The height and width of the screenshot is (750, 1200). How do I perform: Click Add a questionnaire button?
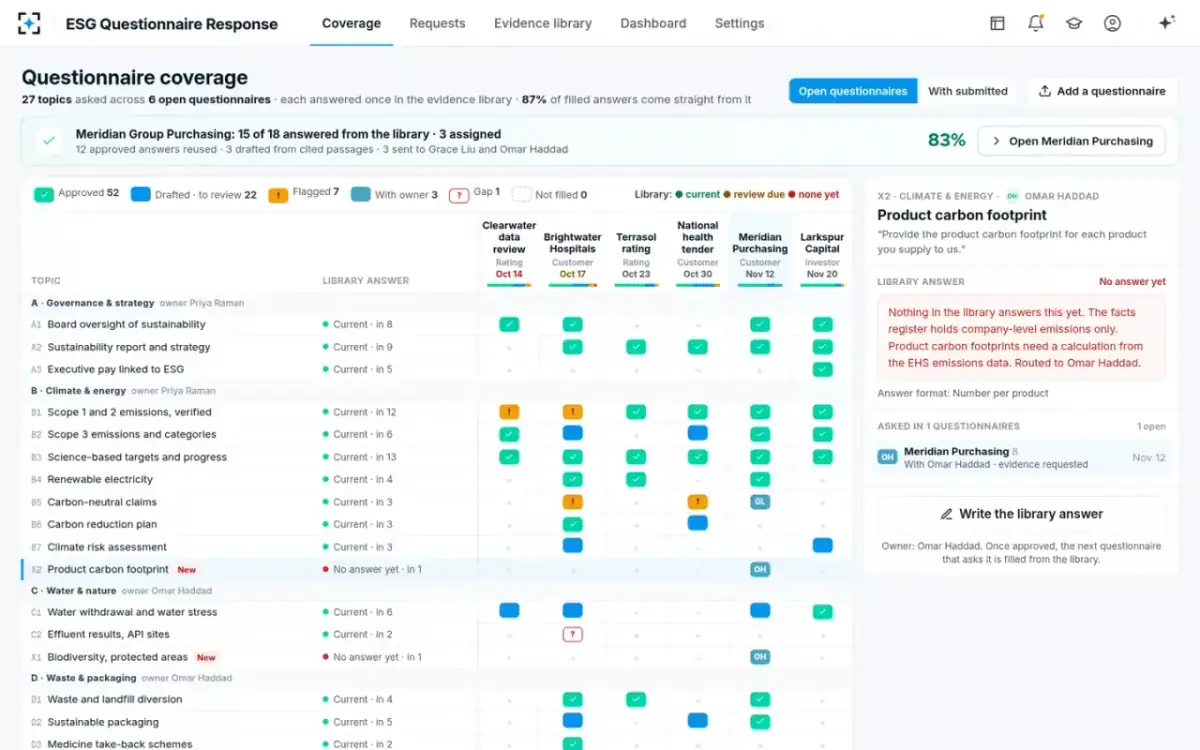[1102, 91]
